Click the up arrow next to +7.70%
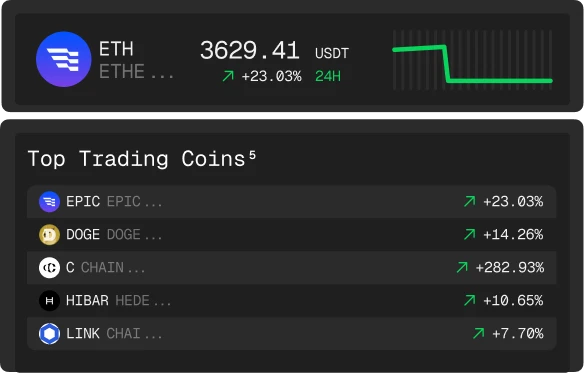Image resolution: width=584 pixels, height=373 pixels. (479, 333)
